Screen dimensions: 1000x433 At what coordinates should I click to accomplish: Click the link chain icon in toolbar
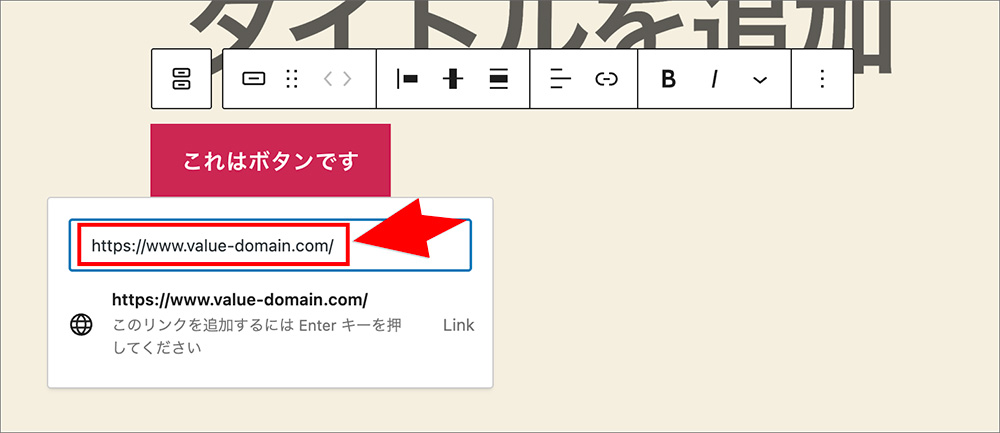[607, 79]
